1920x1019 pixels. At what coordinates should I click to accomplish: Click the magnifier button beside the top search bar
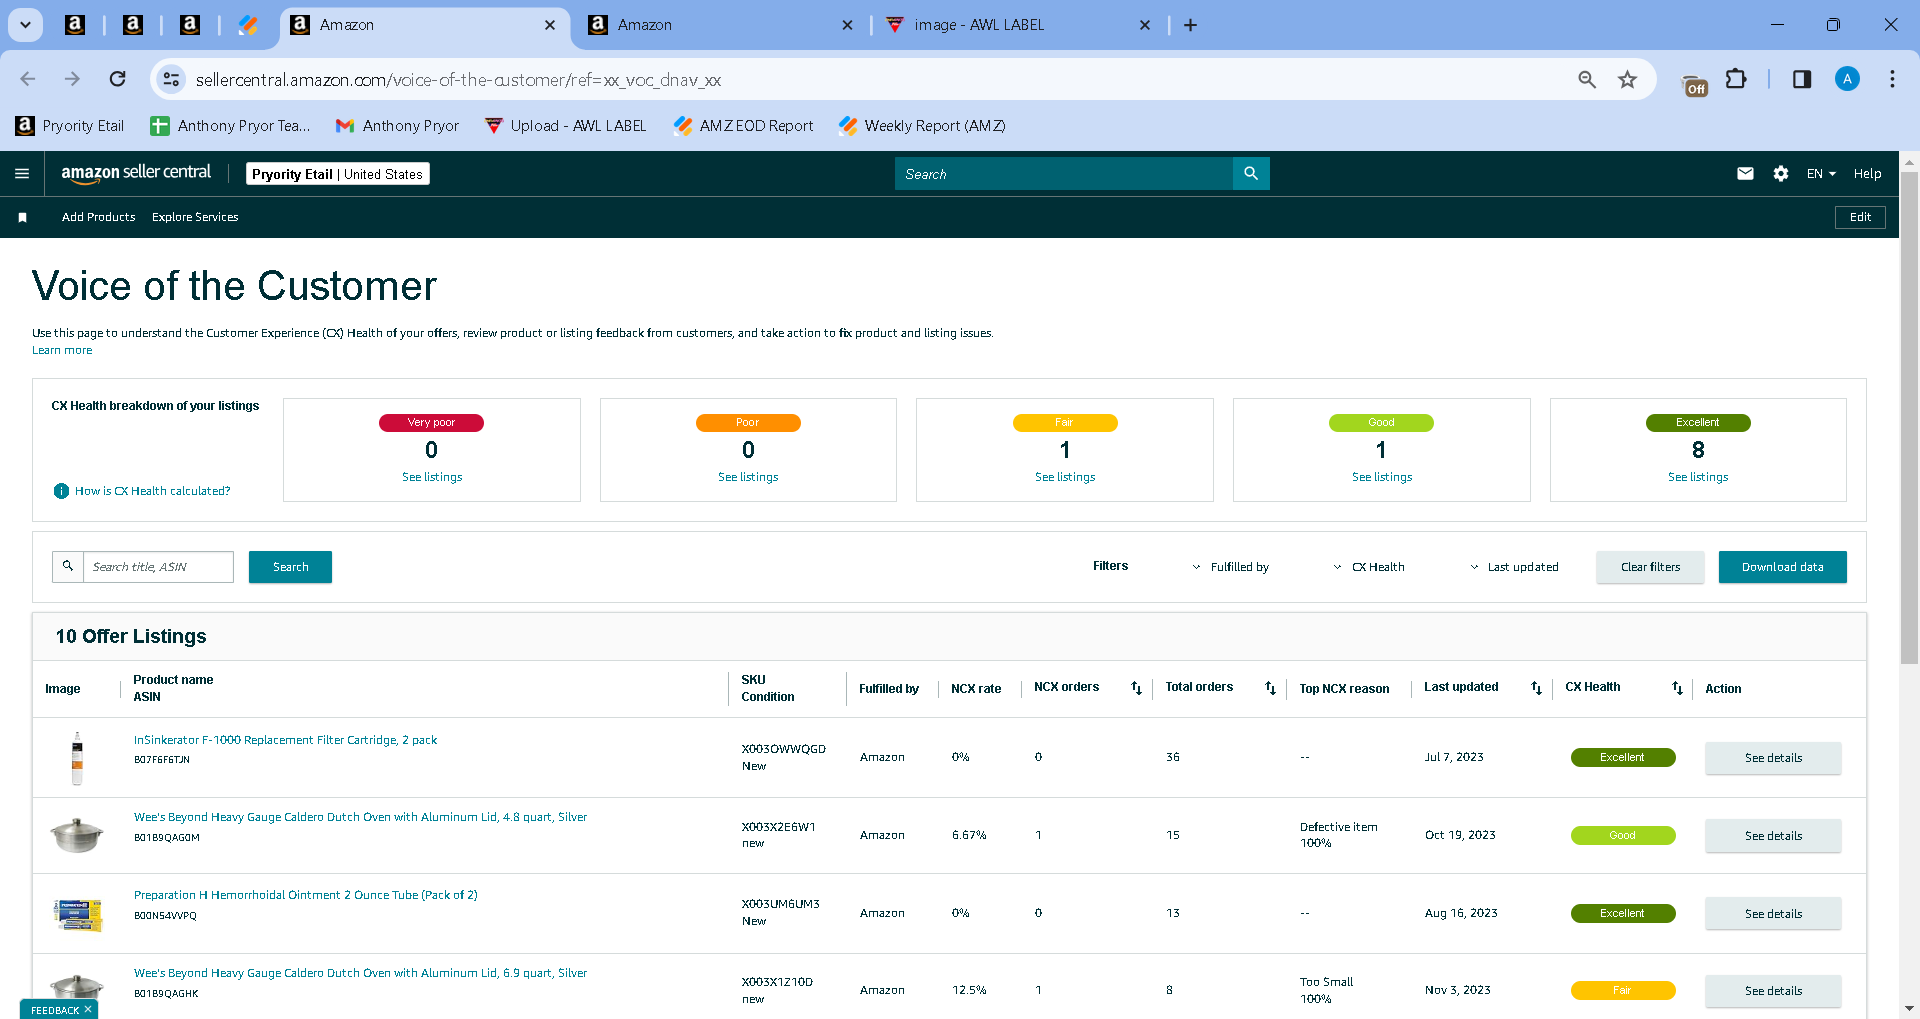tap(1251, 174)
